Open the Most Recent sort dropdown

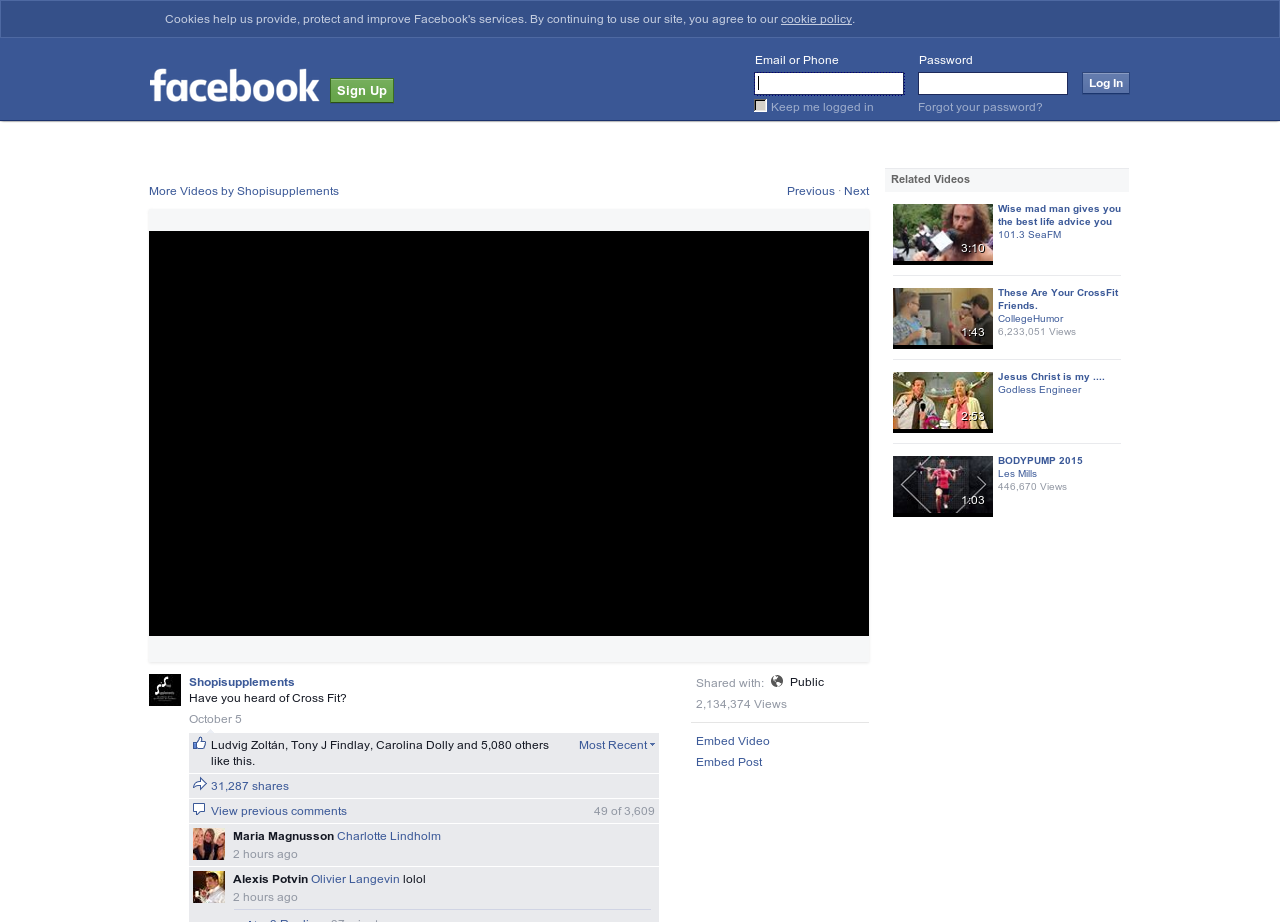click(x=617, y=745)
